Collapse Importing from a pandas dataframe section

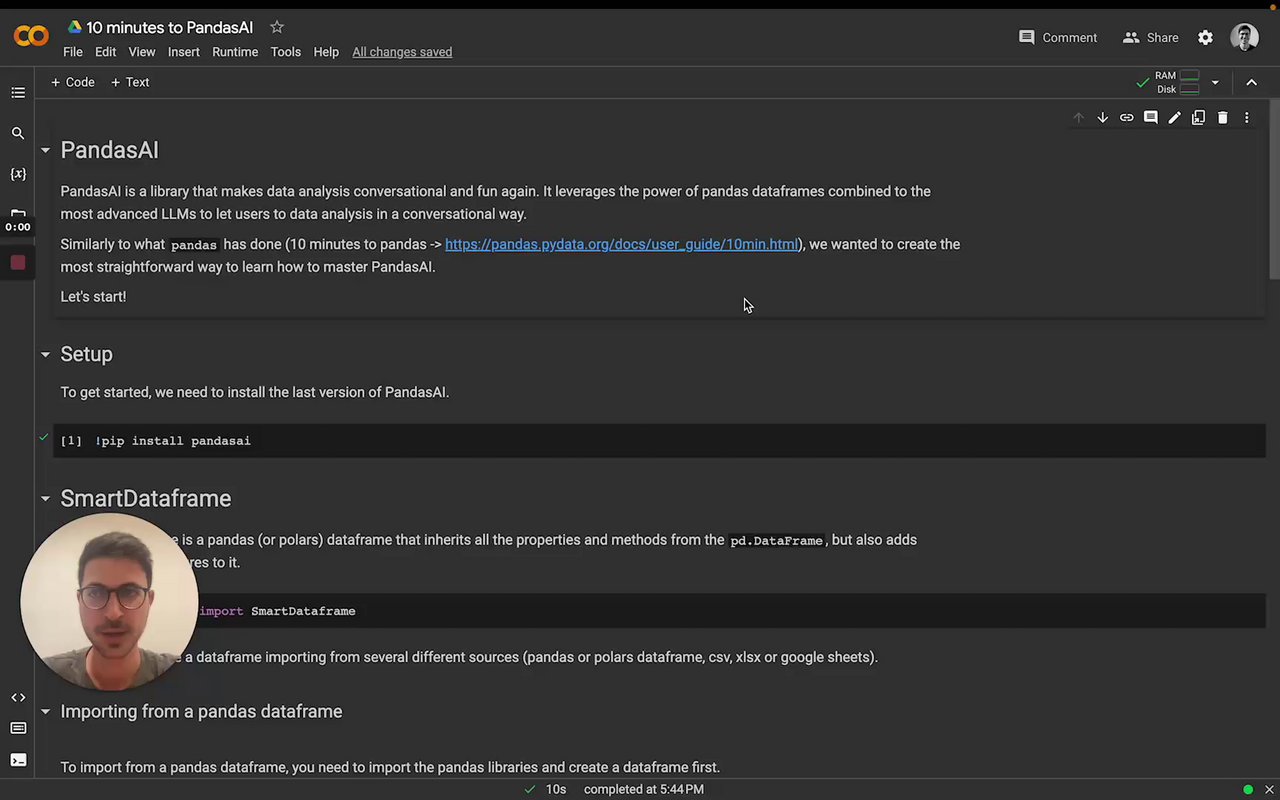coord(45,712)
